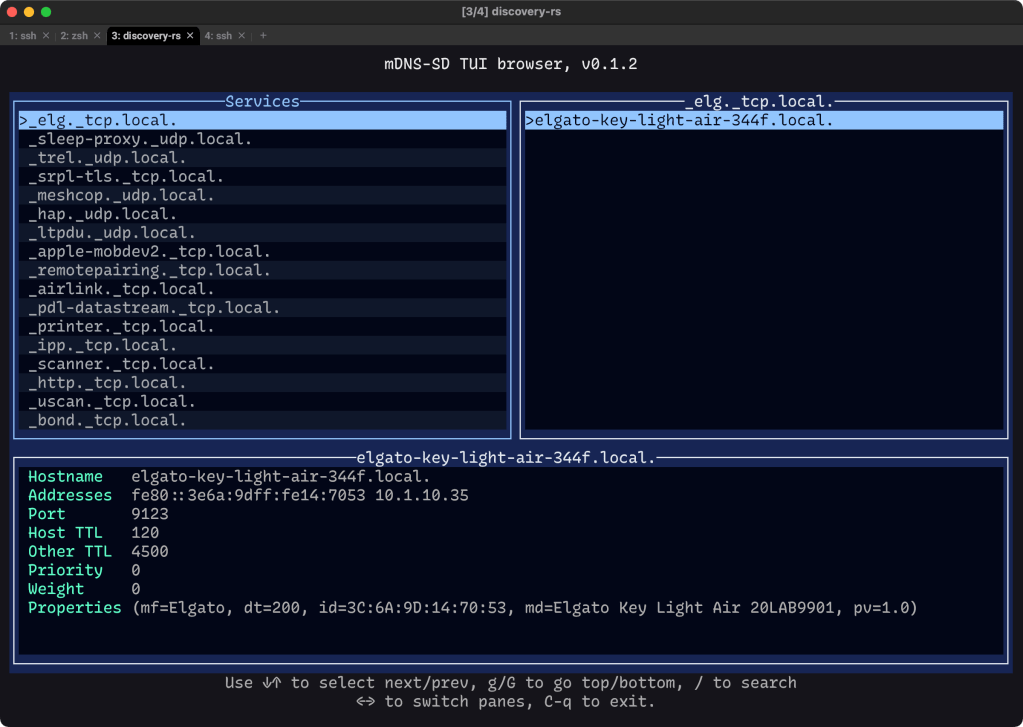Close the "2: zsh" tab
The height and width of the screenshot is (727, 1023).
click(x=97, y=36)
